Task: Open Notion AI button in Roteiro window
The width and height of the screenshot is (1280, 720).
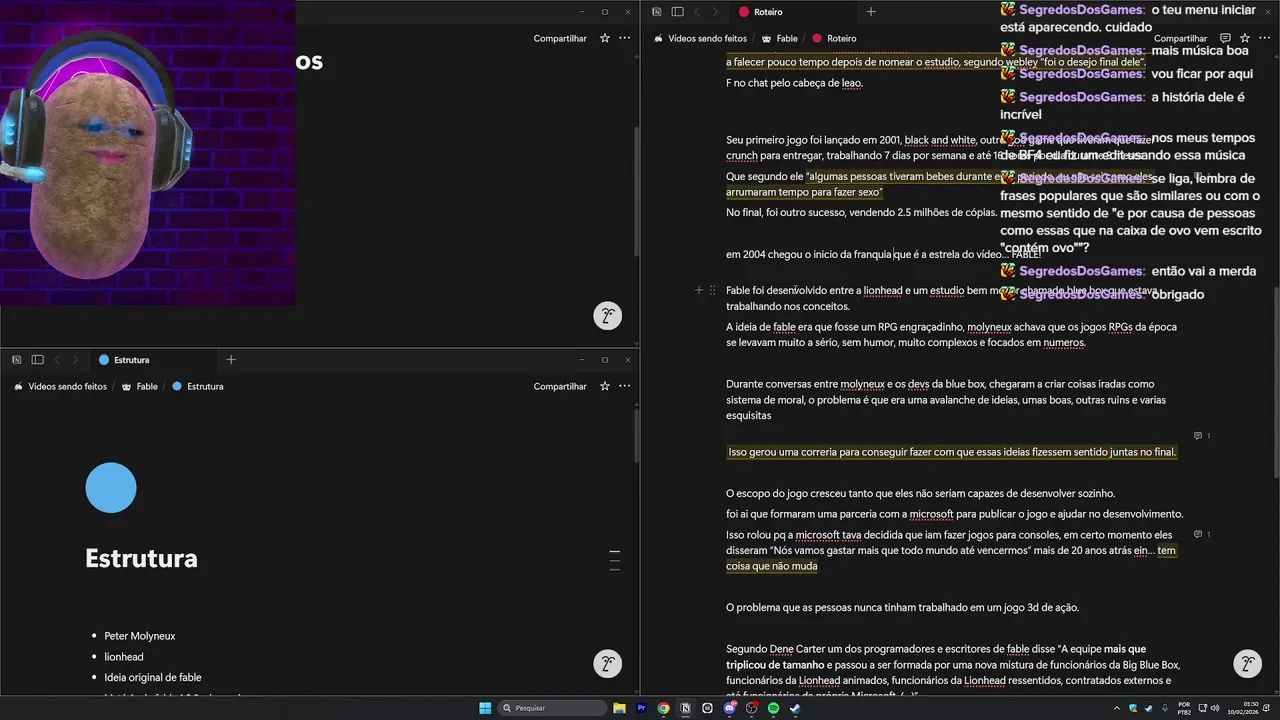Action: (1247, 664)
